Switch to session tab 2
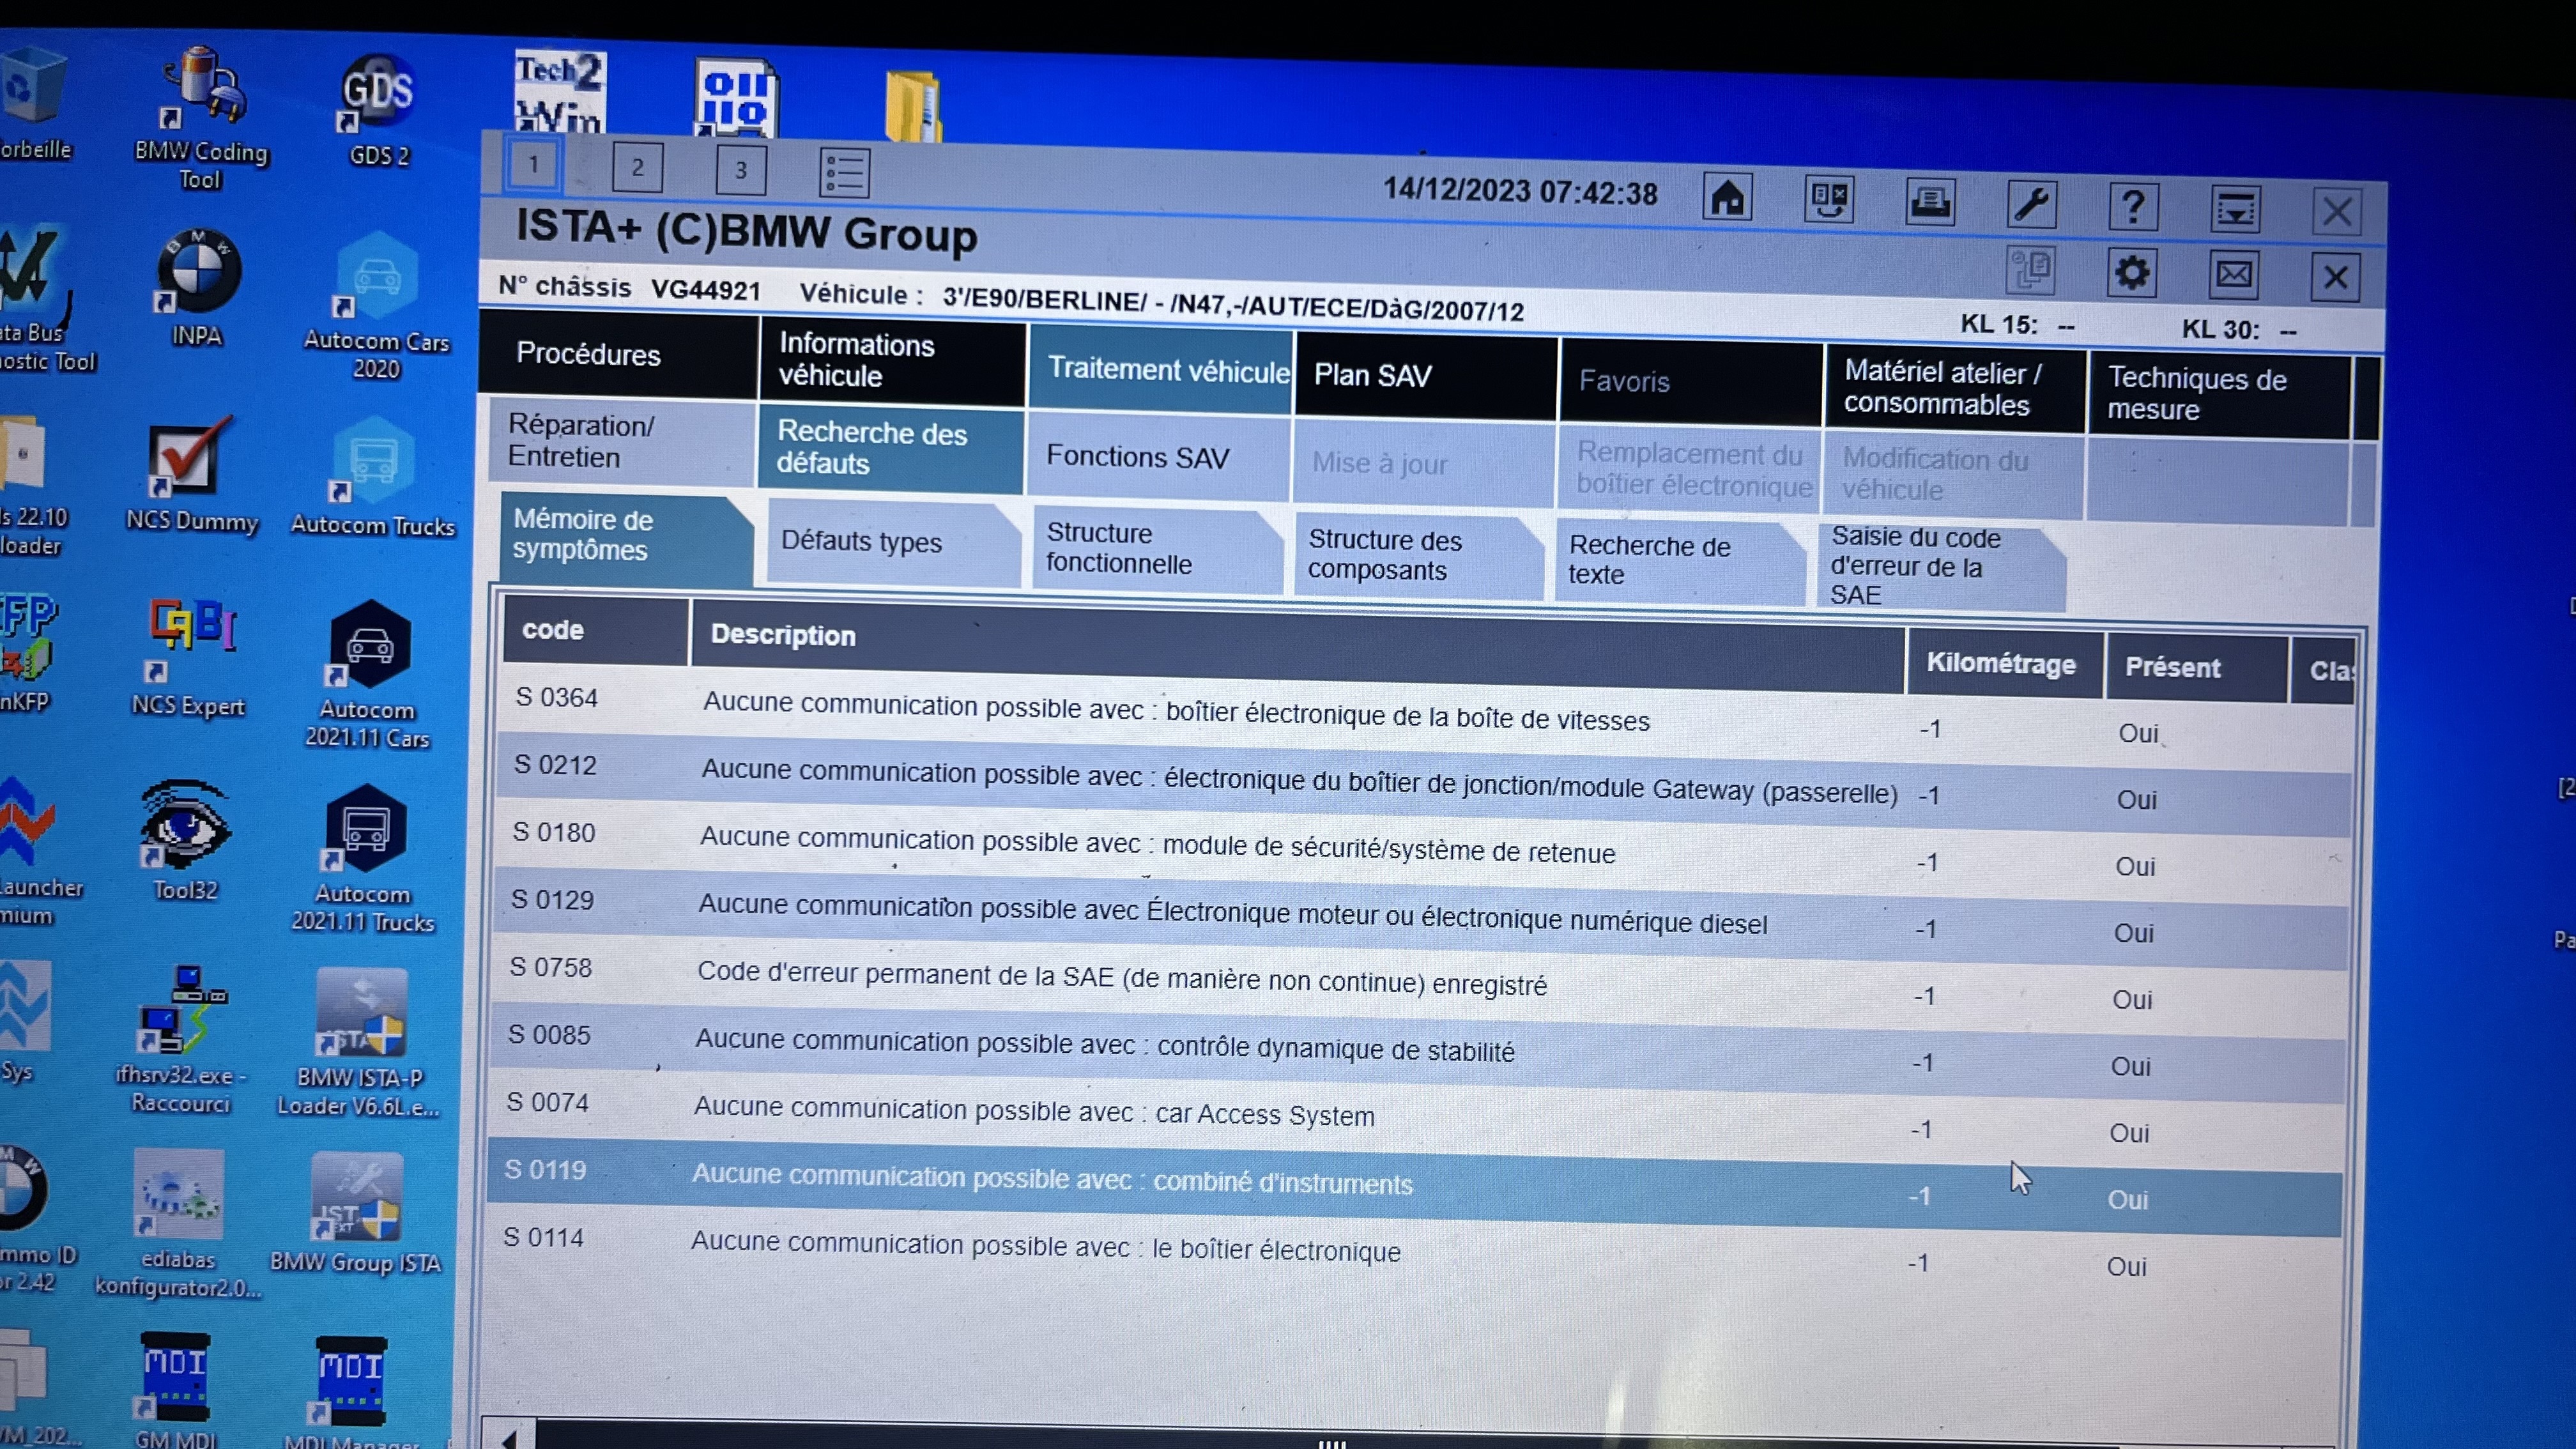The width and height of the screenshot is (2576, 1449). [637, 167]
